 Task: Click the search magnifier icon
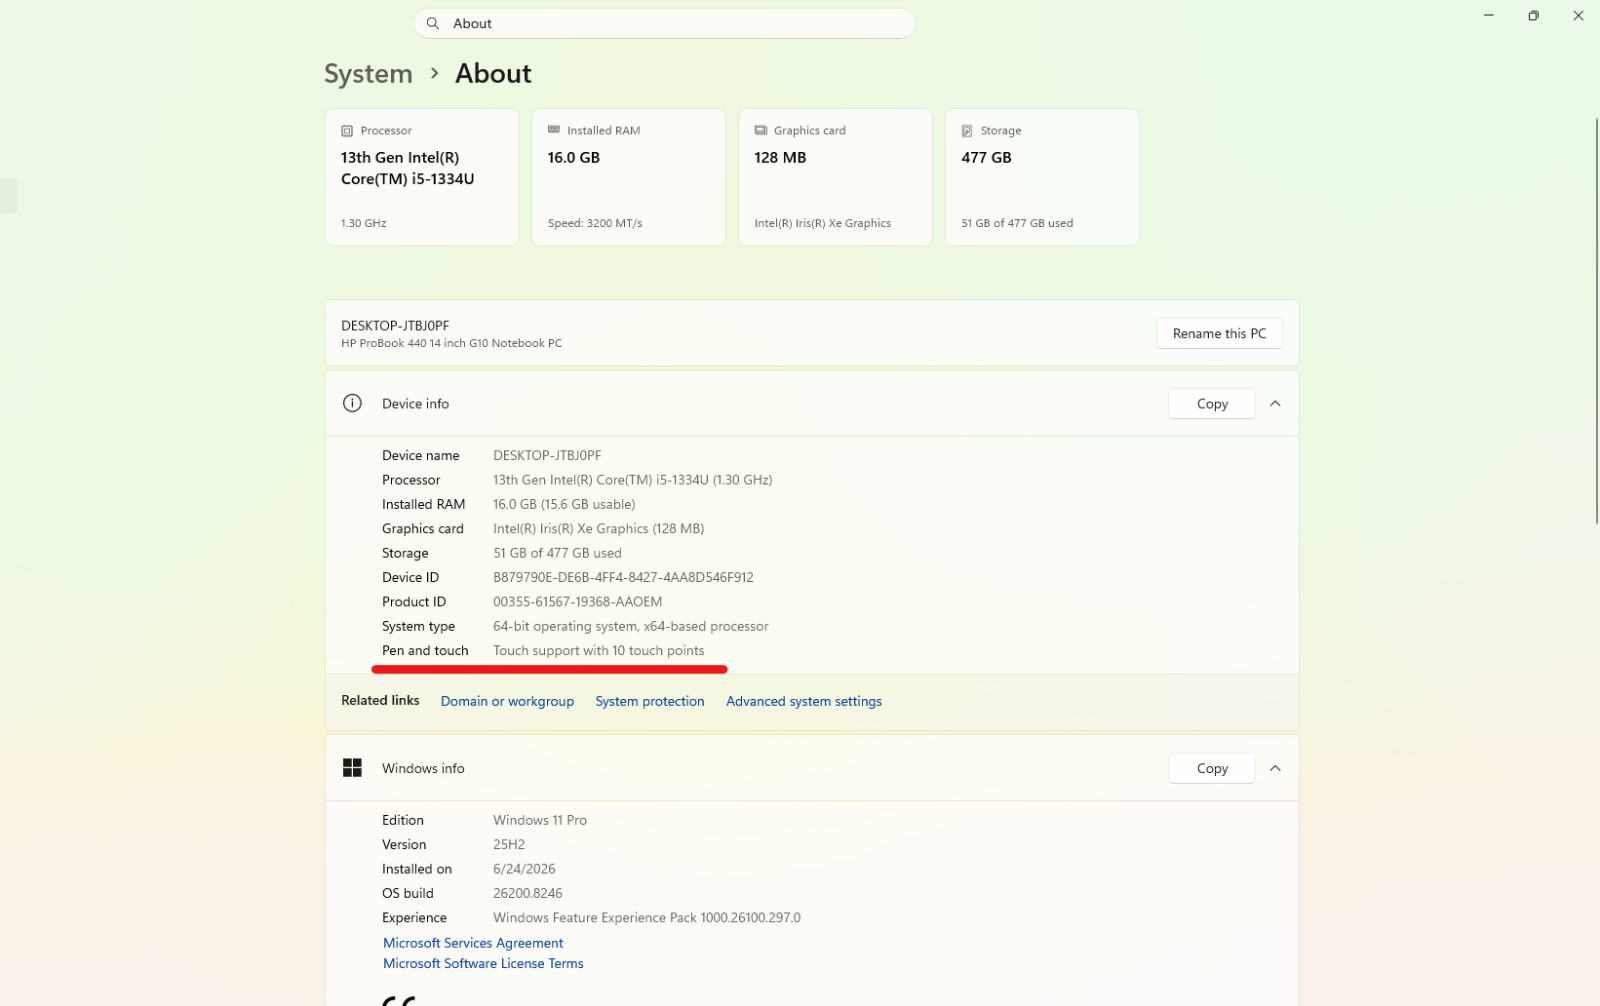point(433,23)
